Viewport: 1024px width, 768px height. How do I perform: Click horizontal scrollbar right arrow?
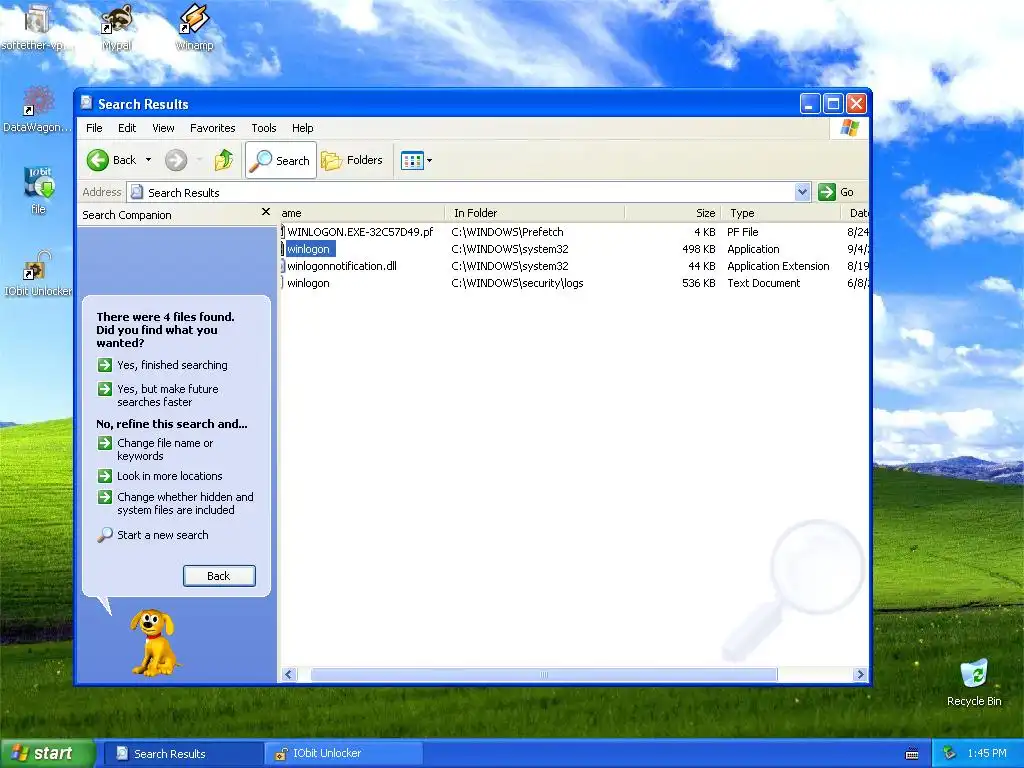pyautogui.click(x=860, y=675)
